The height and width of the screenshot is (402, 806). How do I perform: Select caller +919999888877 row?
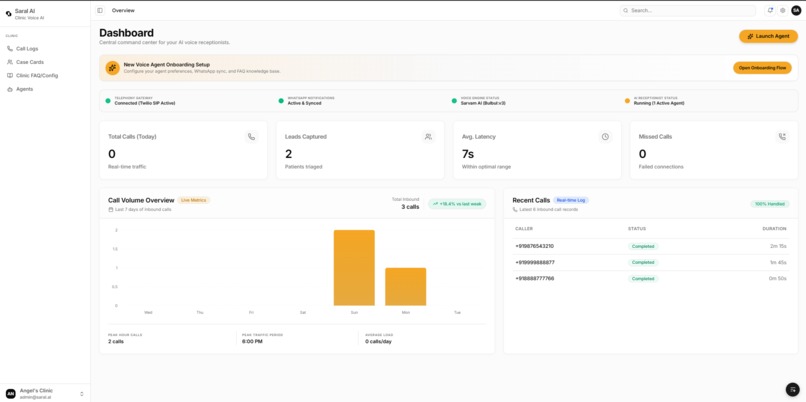click(x=651, y=262)
